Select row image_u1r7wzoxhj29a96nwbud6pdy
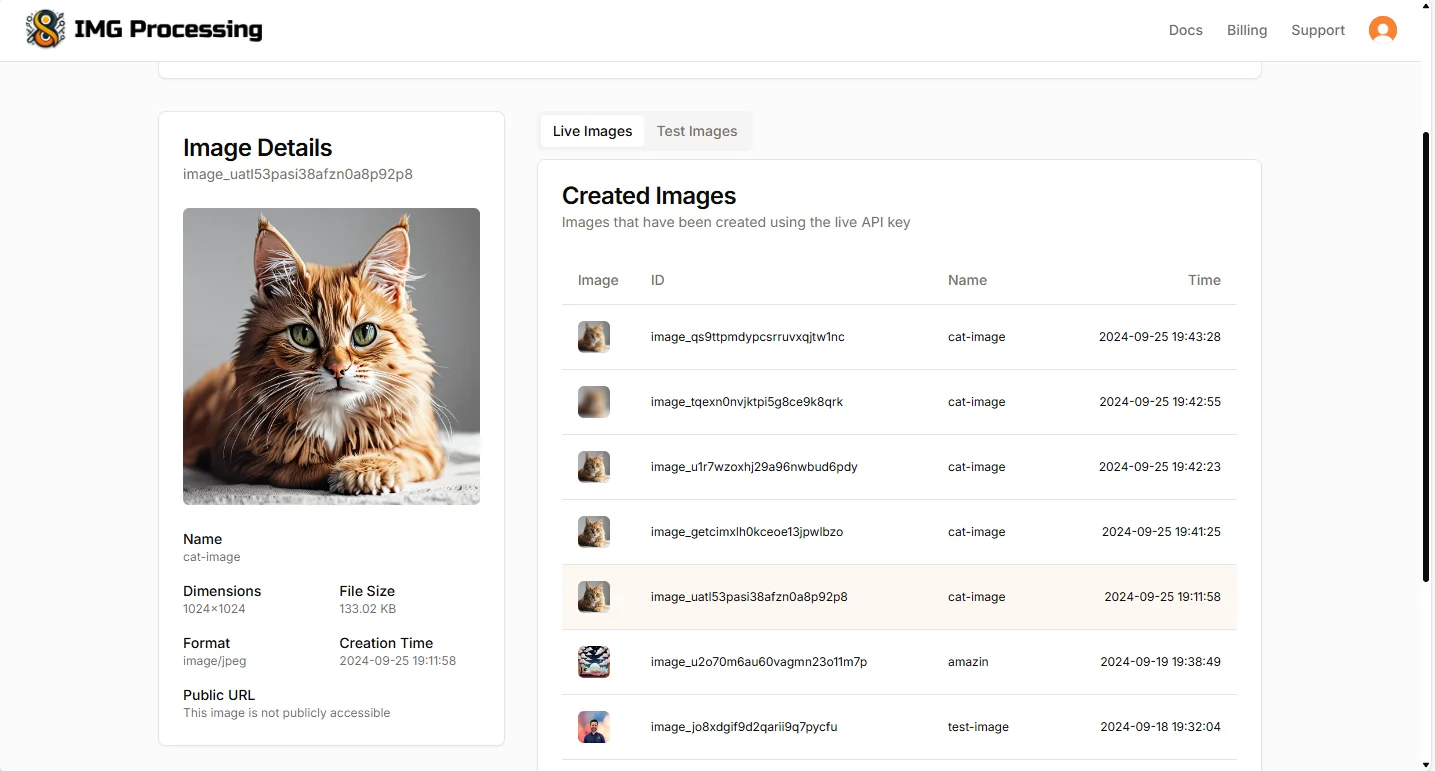 tap(754, 467)
